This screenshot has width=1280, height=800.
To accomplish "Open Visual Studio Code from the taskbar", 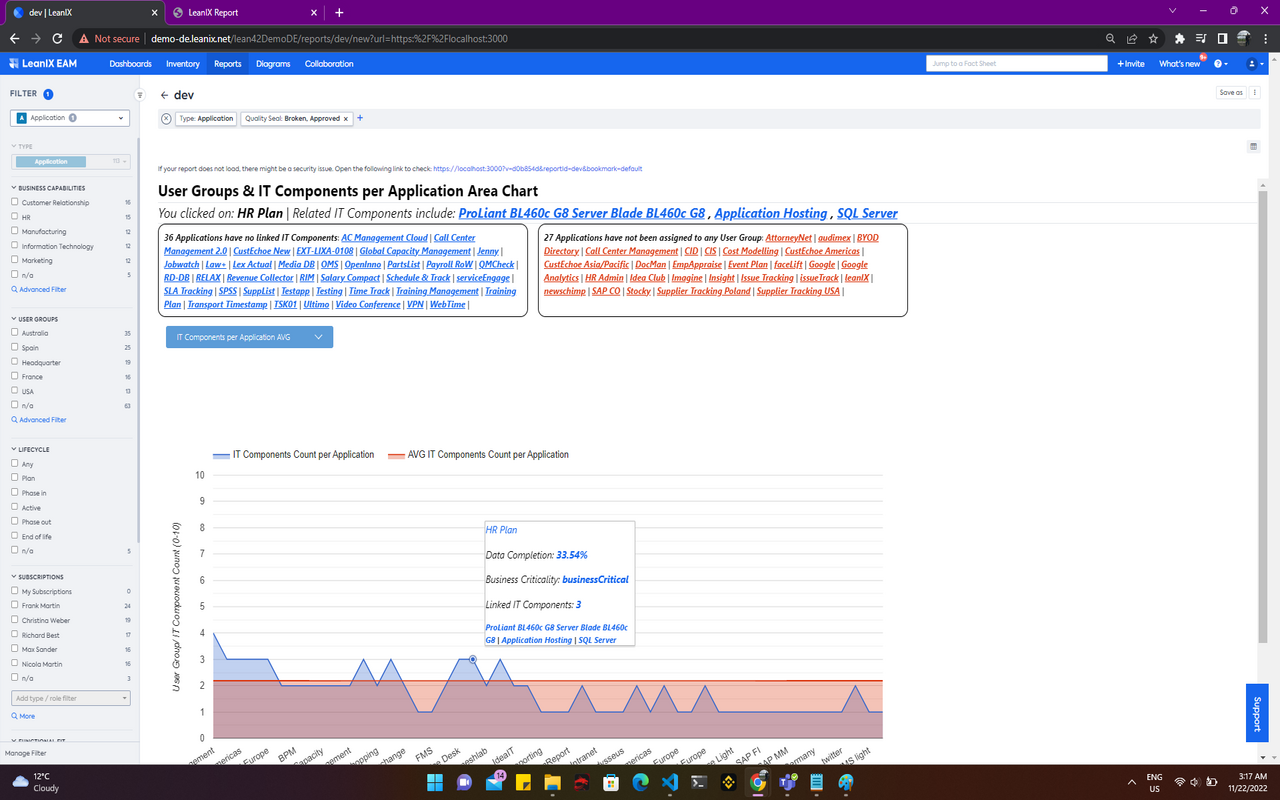I will pyautogui.click(x=669, y=782).
